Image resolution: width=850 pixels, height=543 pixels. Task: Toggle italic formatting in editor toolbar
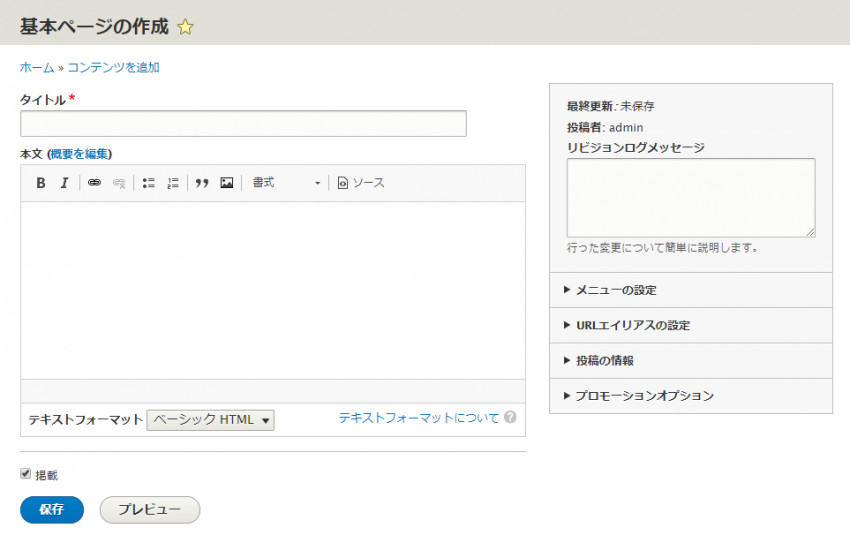(65, 183)
